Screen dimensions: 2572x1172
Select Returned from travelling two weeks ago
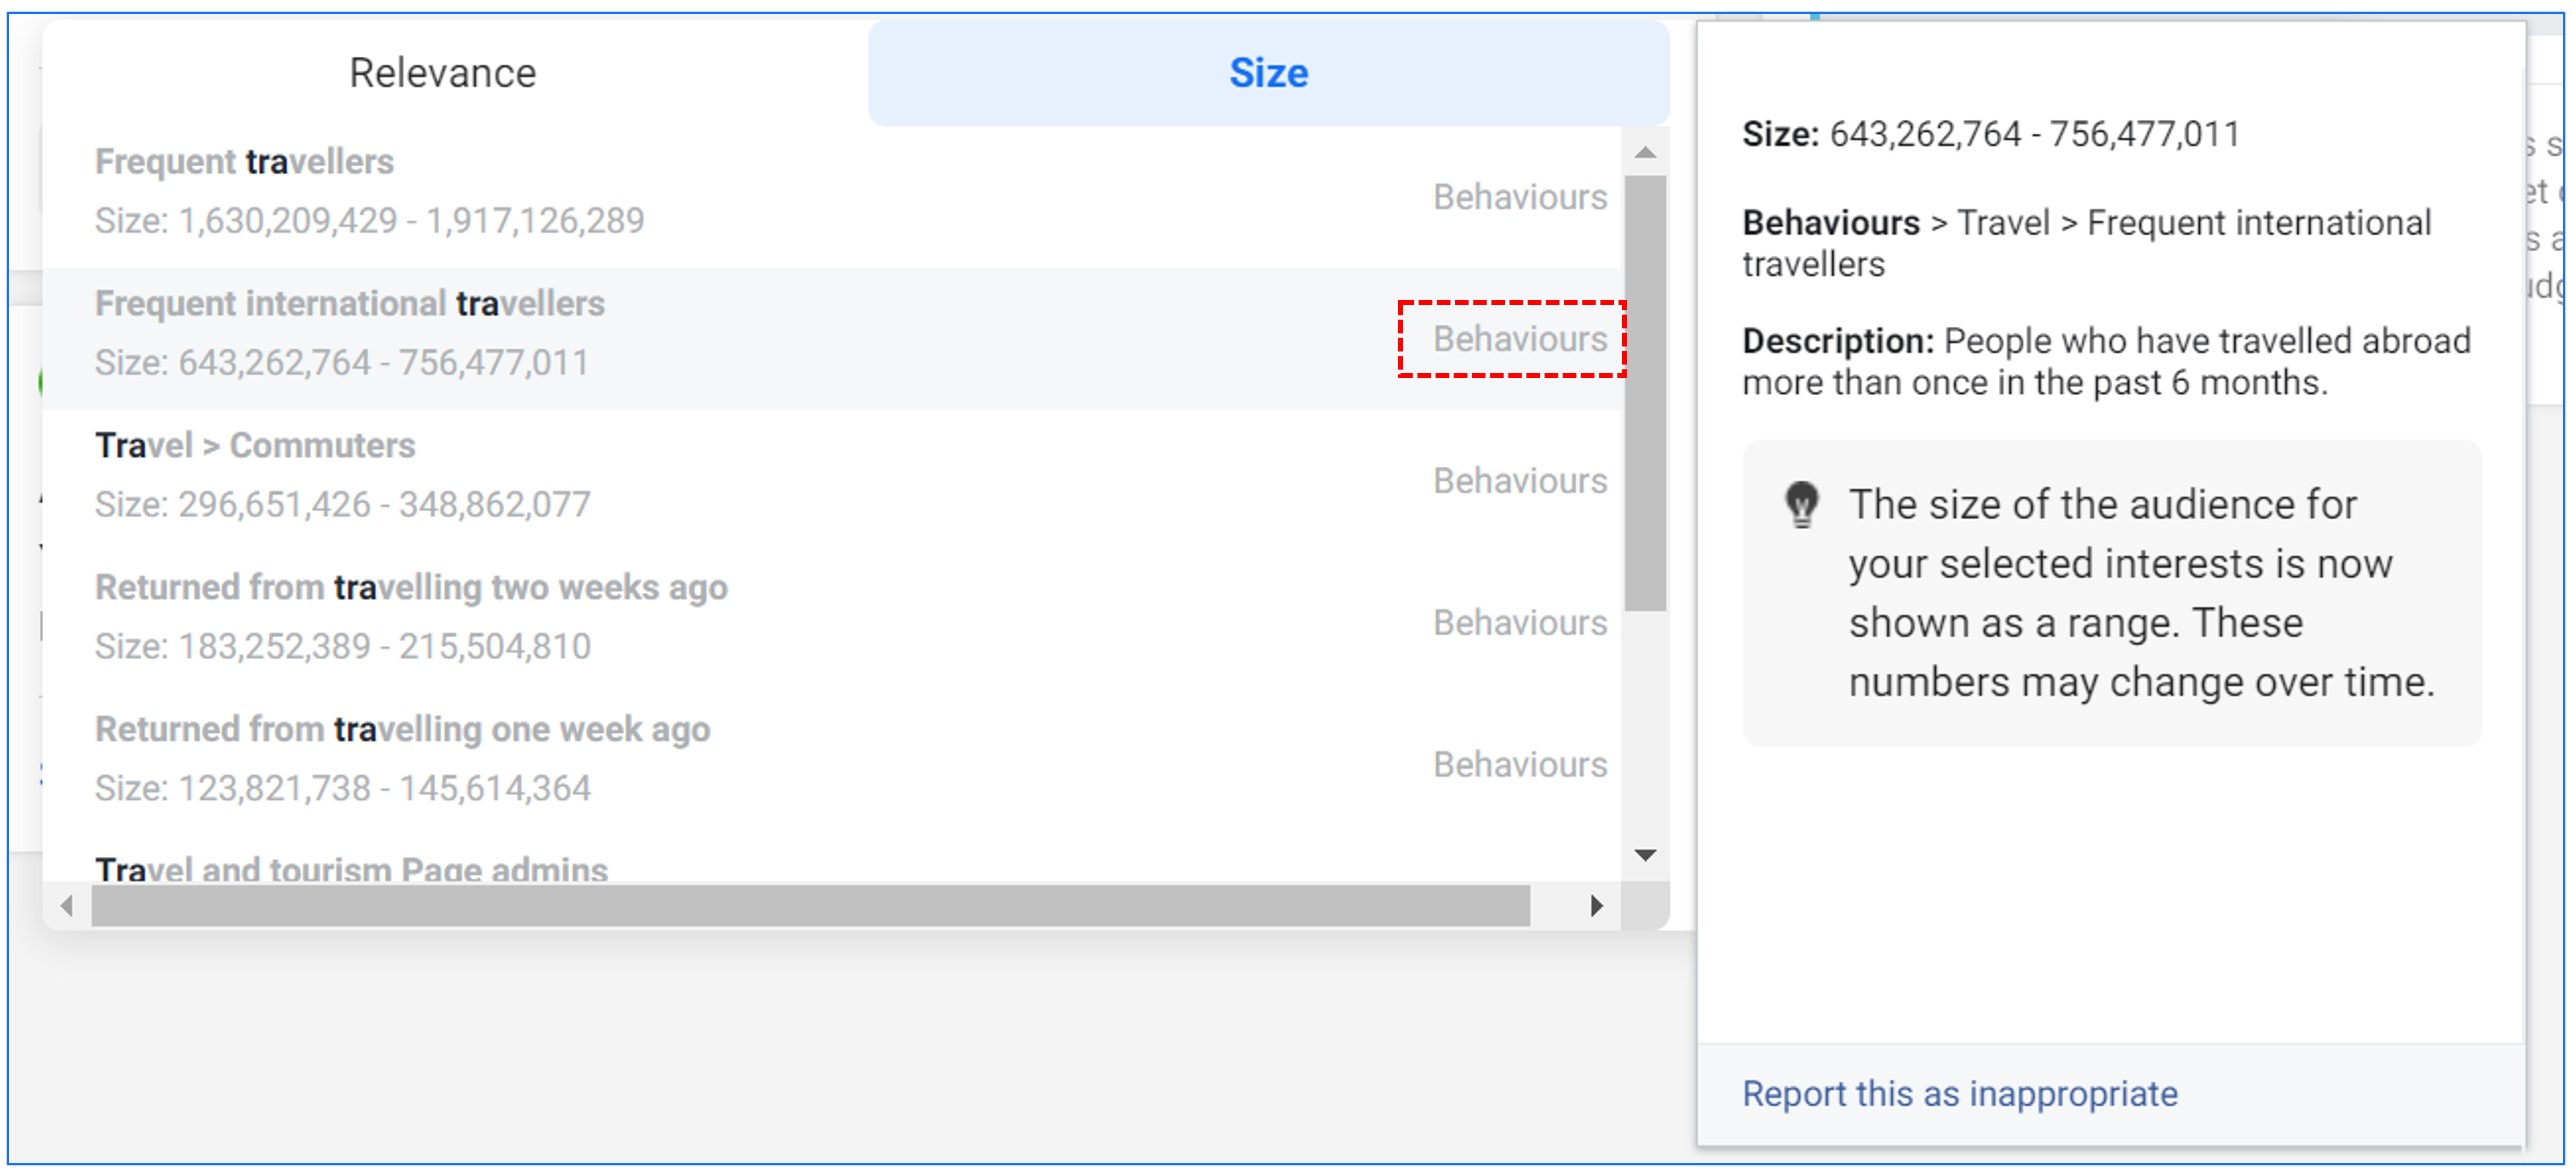(x=411, y=588)
